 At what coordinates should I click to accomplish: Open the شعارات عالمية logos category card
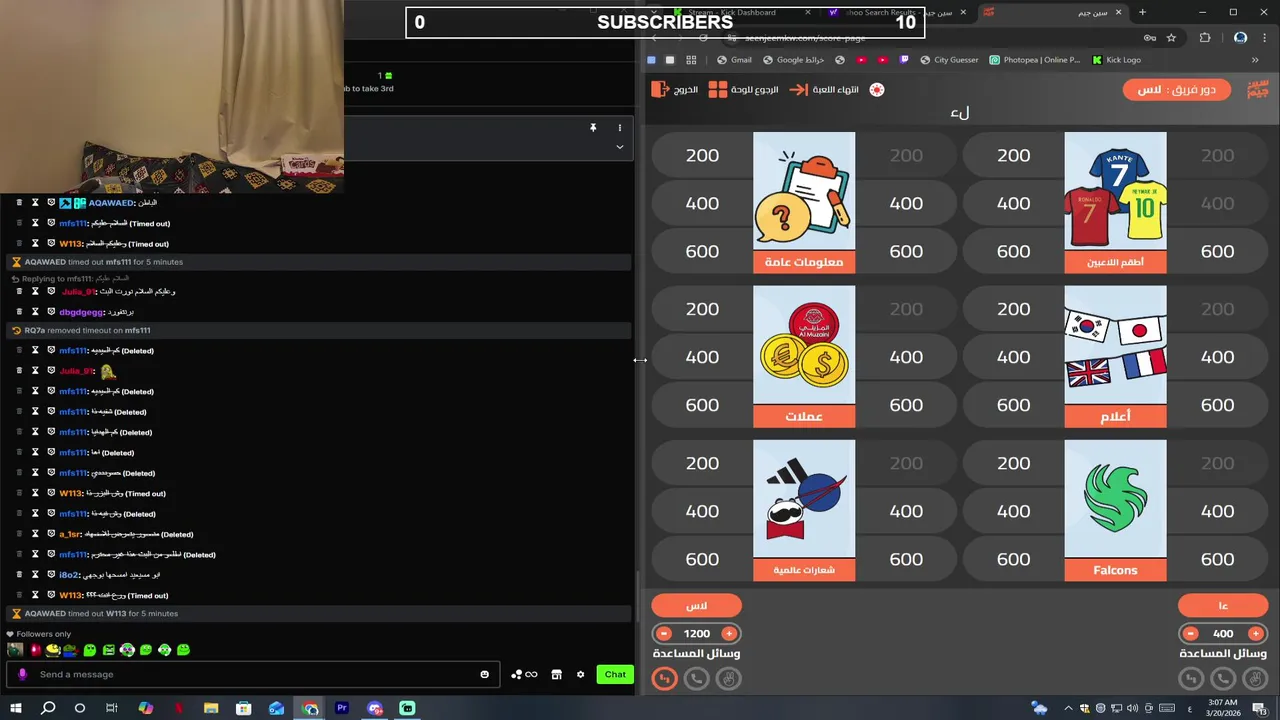(x=804, y=511)
